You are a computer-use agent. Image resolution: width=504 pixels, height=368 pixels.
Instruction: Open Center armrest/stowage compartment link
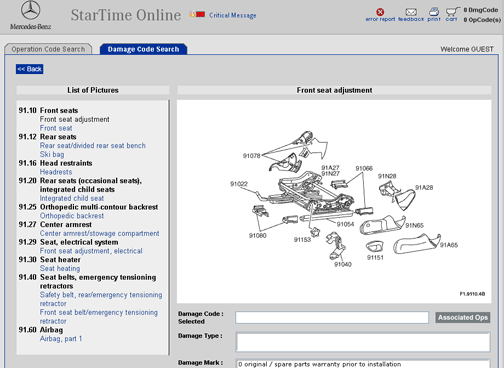pos(99,233)
